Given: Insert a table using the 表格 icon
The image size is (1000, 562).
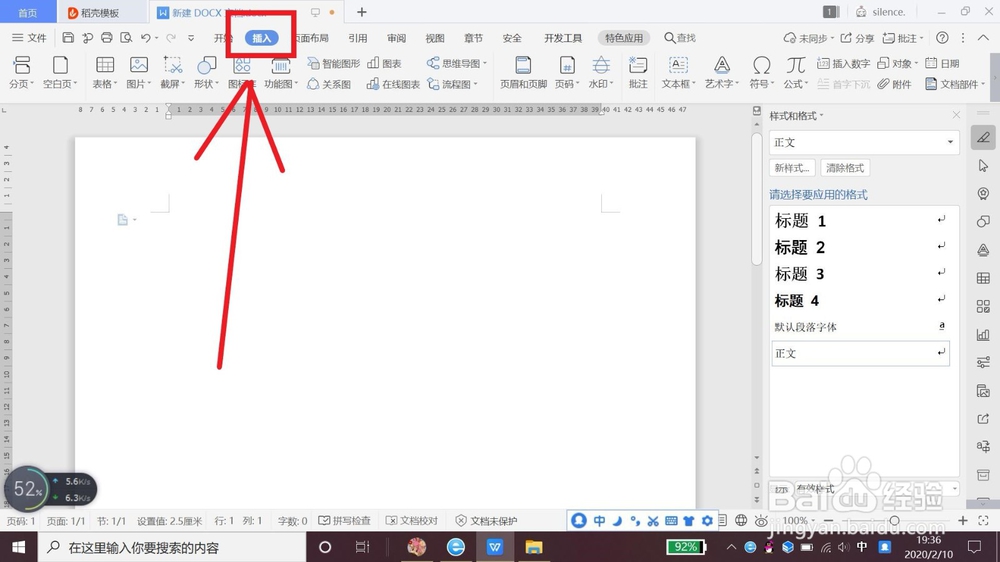Looking at the screenshot, I should pos(105,71).
